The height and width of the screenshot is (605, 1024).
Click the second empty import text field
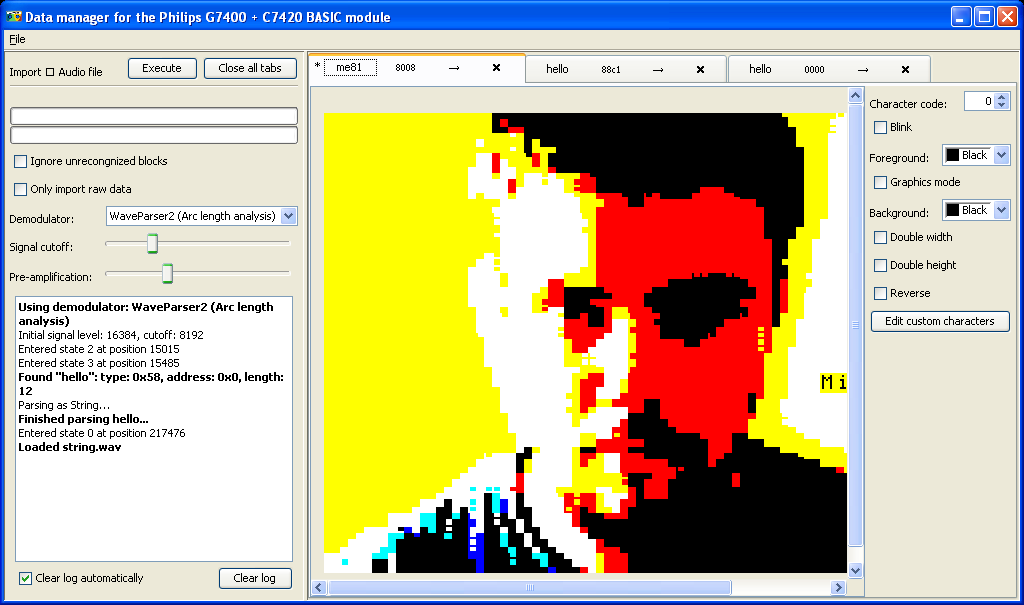154,135
